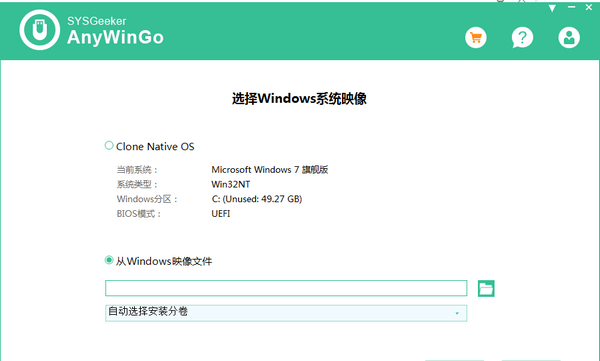600x361 pixels.
Task: Minimize the AnyWinGo window
Action: pos(571,7)
